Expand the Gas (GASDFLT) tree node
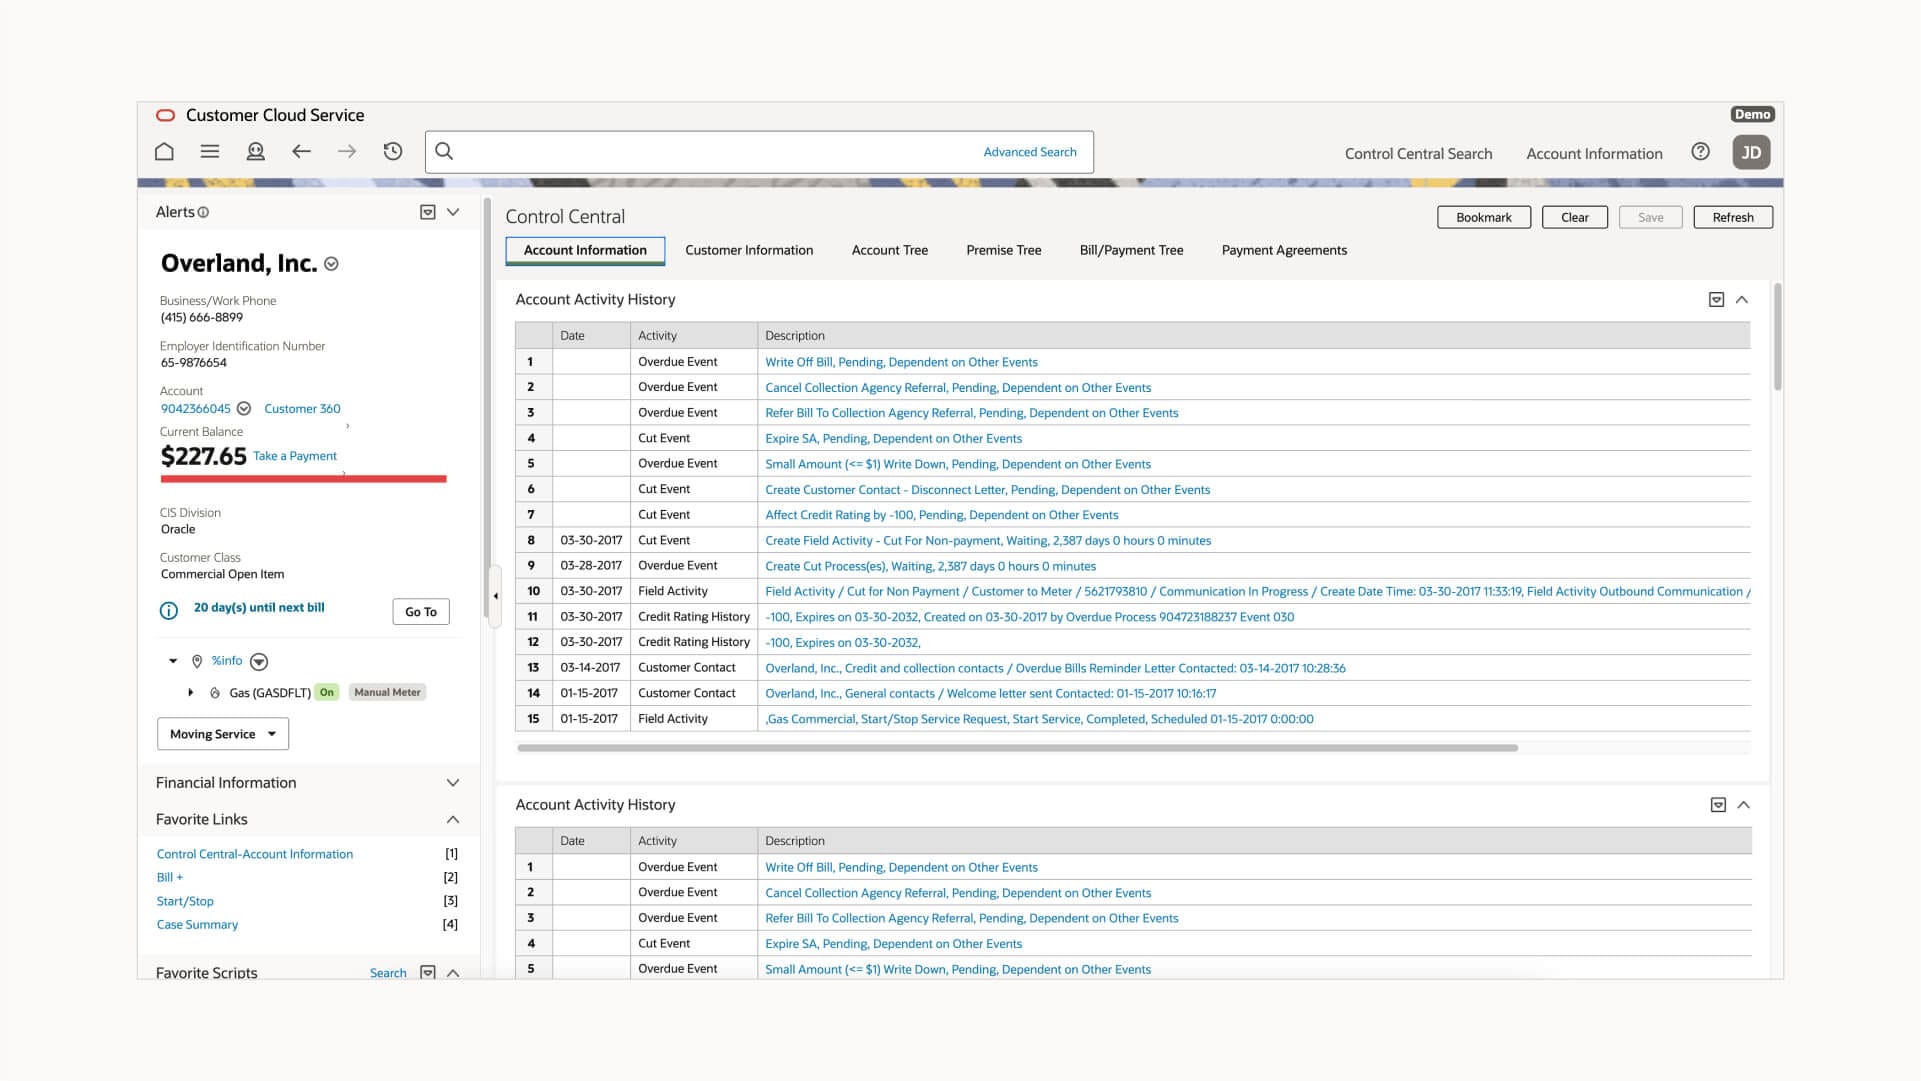Screen dimensions: 1921x1081 pyautogui.click(x=191, y=693)
